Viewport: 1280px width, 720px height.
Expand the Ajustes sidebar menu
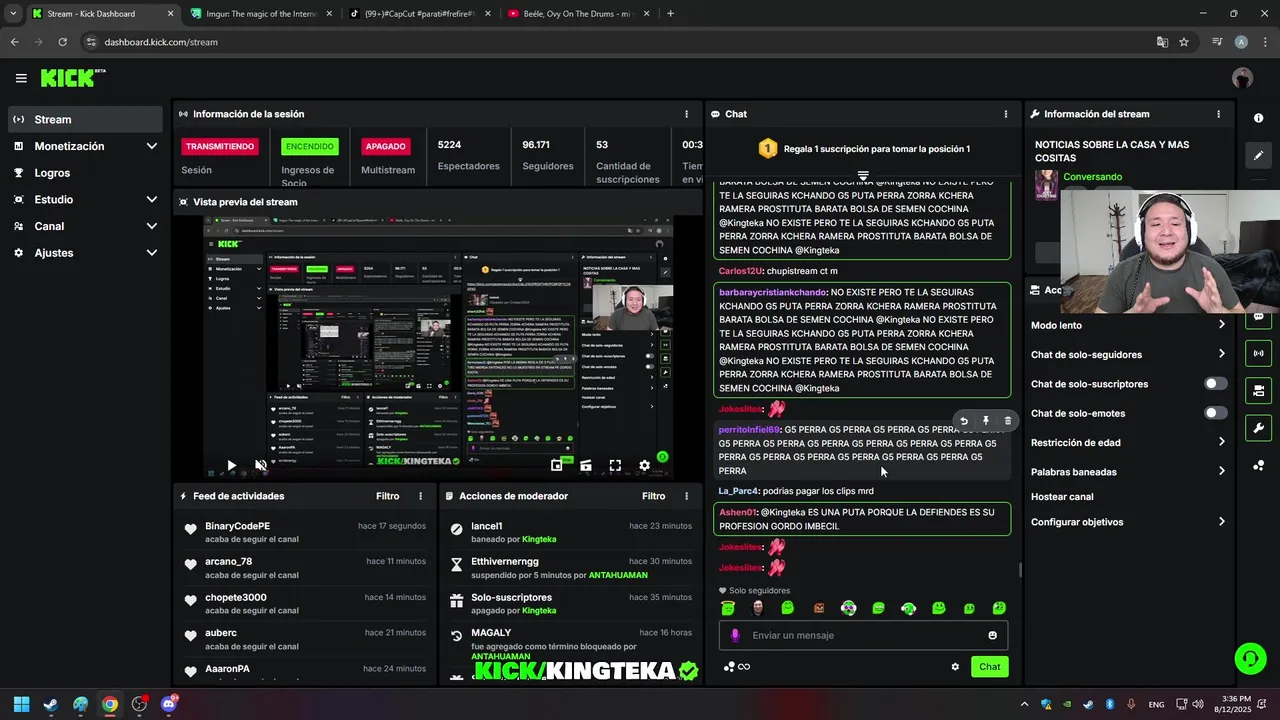(85, 253)
